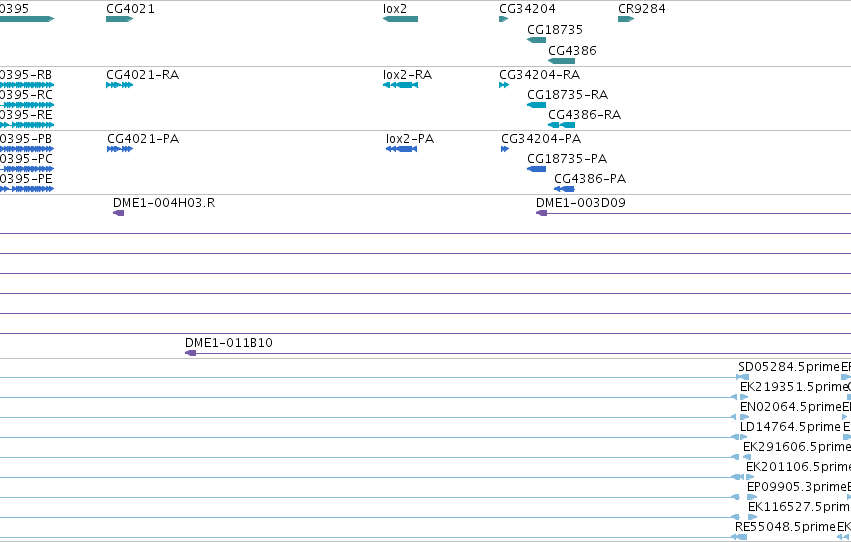Screen dimensions: 851x542
Task: Select the lox2-RA transcript label
Action: pyautogui.click(x=407, y=74)
